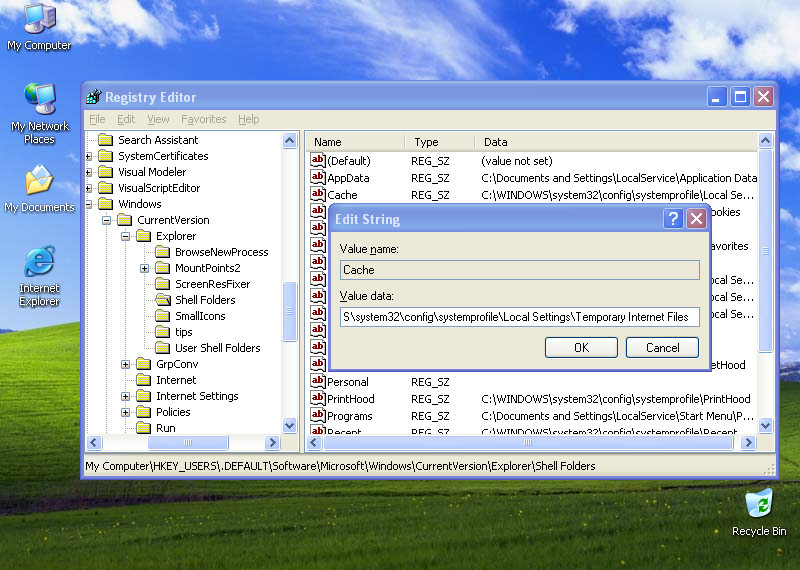The height and width of the screenshot is (570, 800).
Task: Click the values pane right scroll arrow
Action: [x=748, y=442]
